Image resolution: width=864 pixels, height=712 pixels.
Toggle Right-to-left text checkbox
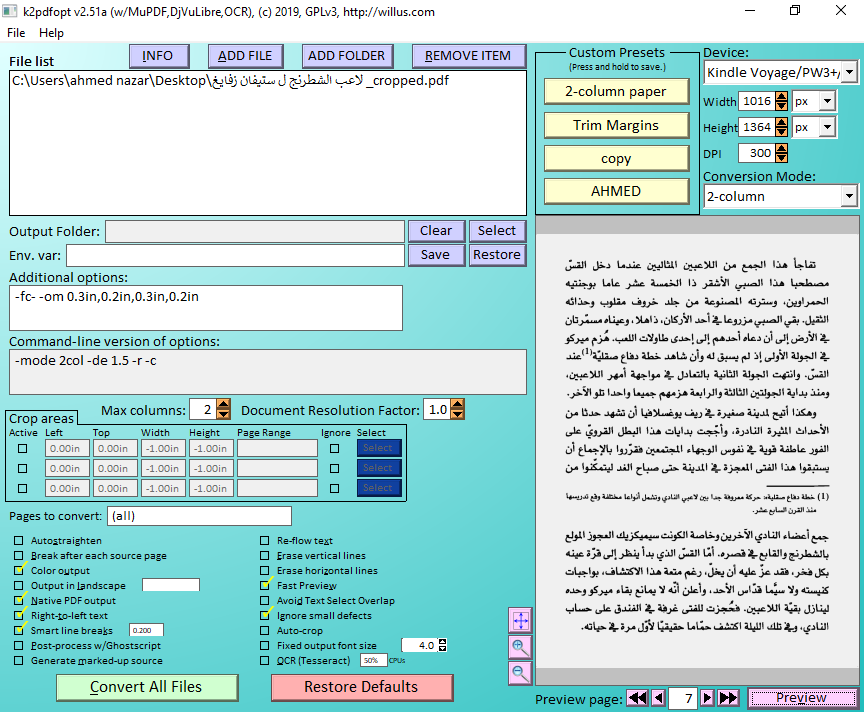[x=19, y=615]
